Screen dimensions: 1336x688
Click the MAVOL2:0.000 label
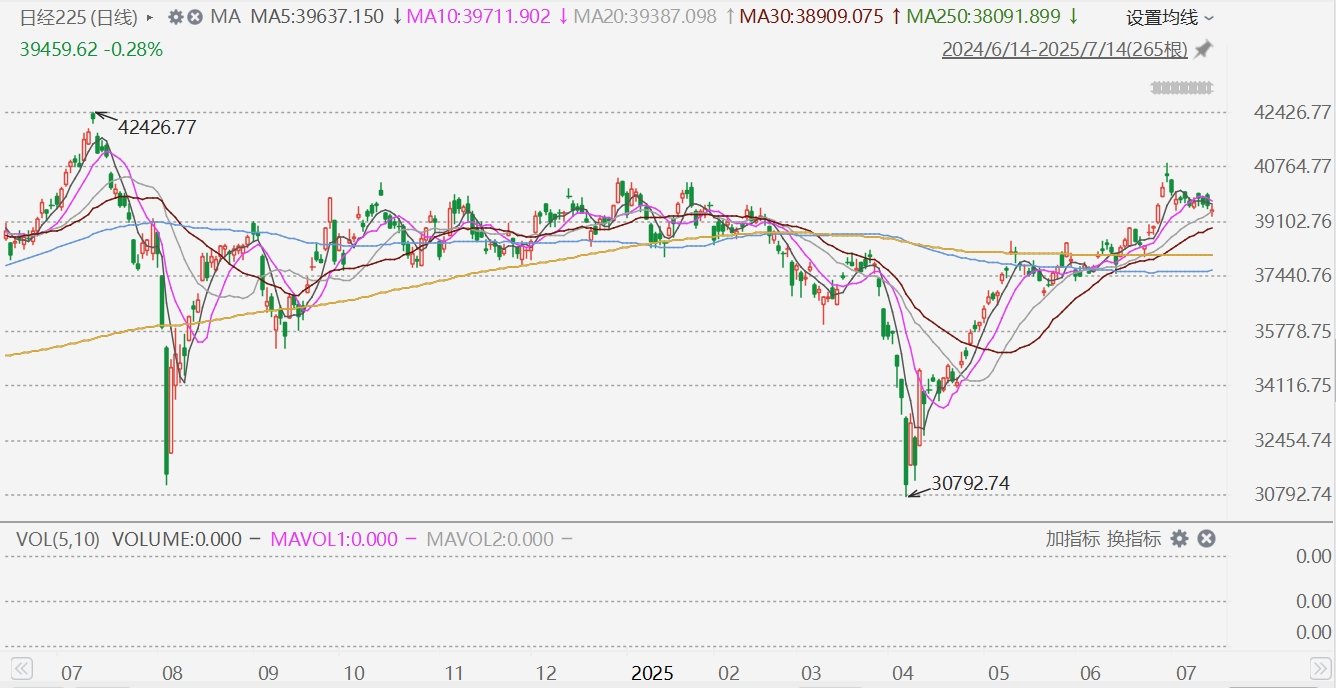coord(490,539)
